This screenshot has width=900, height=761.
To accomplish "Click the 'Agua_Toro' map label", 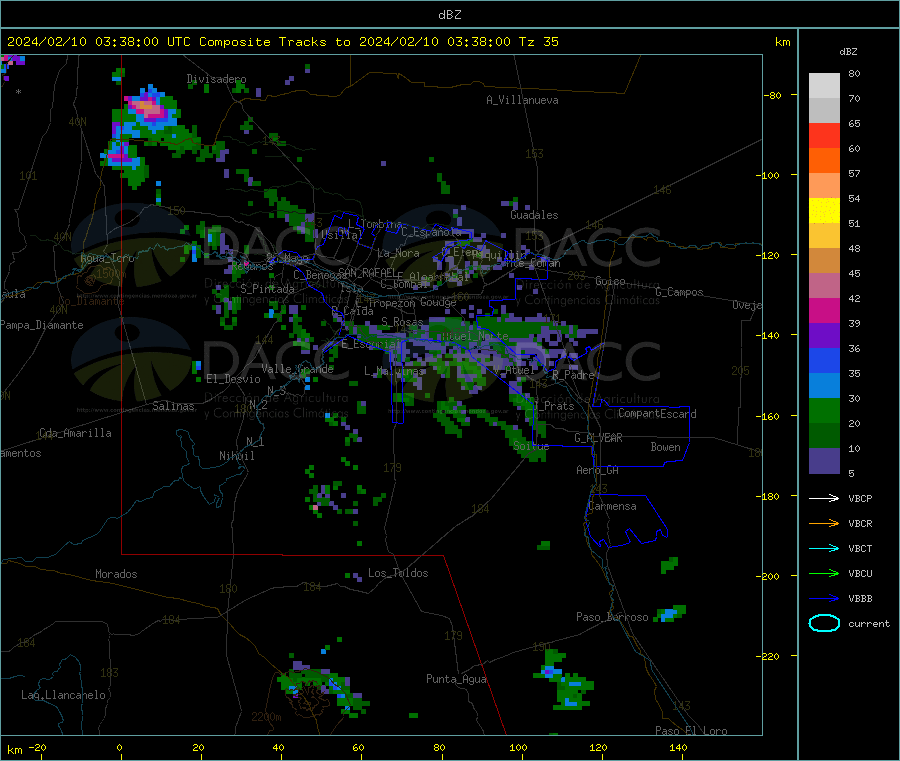I will point(107,258).
